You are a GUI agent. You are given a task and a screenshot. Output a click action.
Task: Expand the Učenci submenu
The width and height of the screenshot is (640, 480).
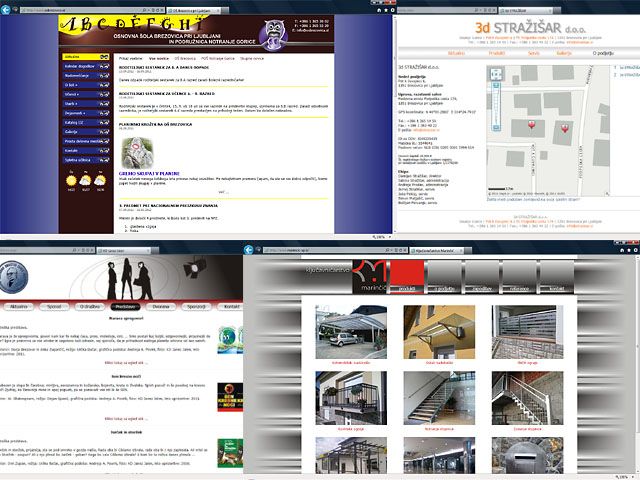tap(86, 94)
